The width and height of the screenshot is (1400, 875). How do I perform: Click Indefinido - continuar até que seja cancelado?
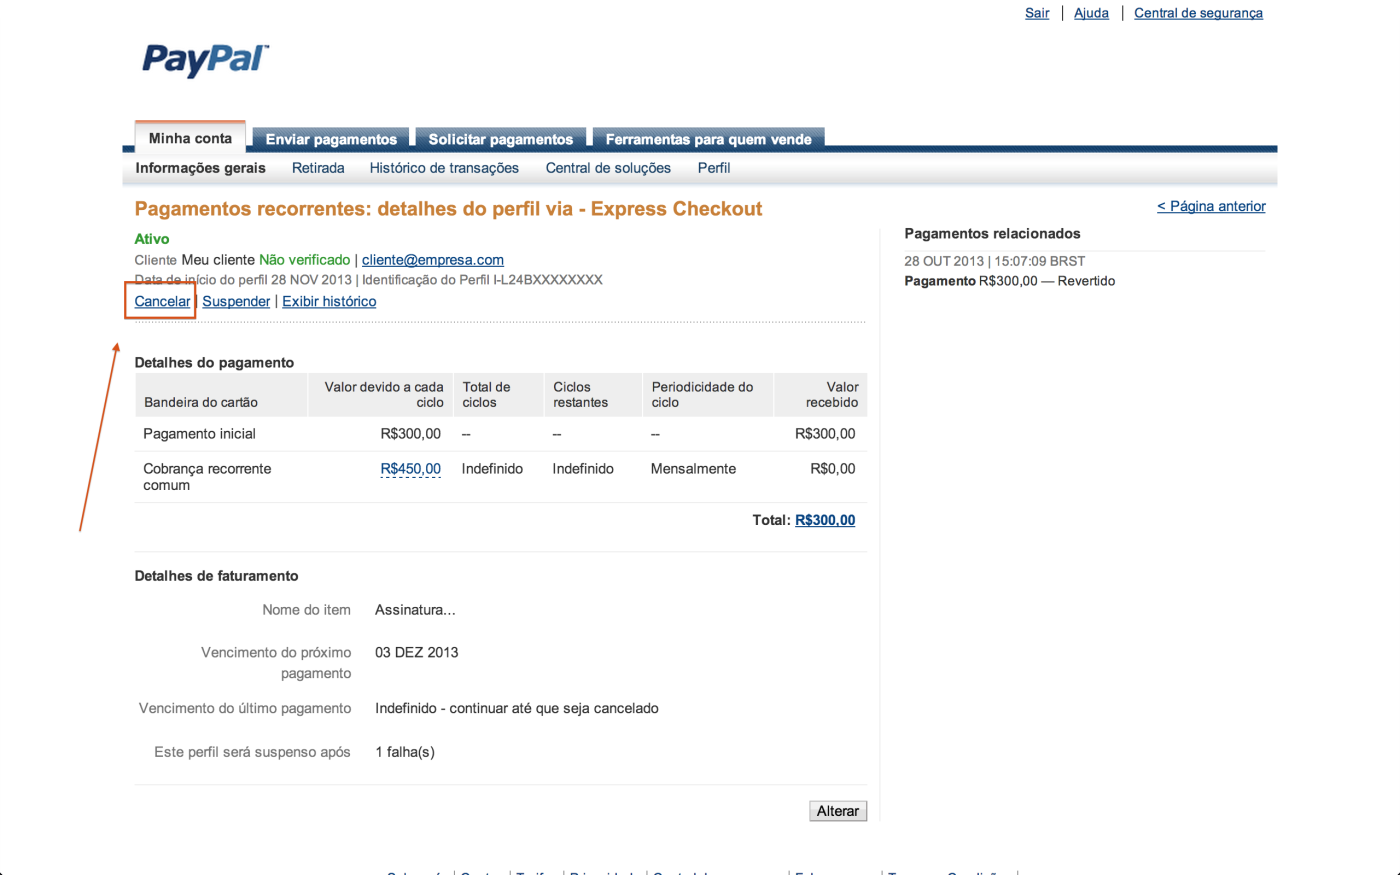click(x=517, y=708)
